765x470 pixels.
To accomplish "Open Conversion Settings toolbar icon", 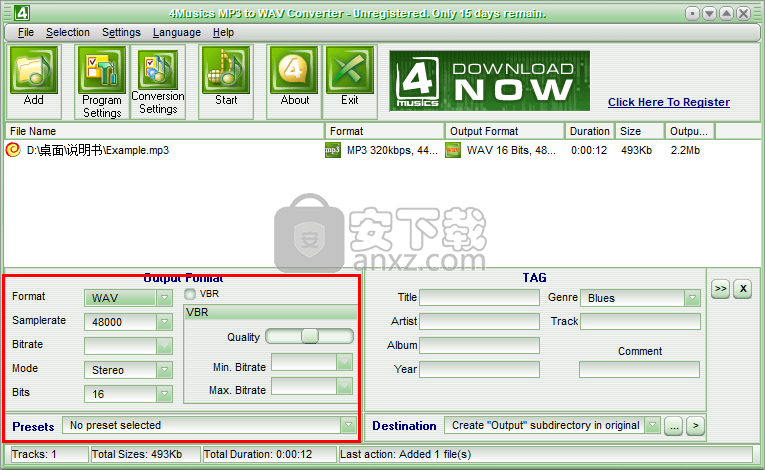I will 158,70.
